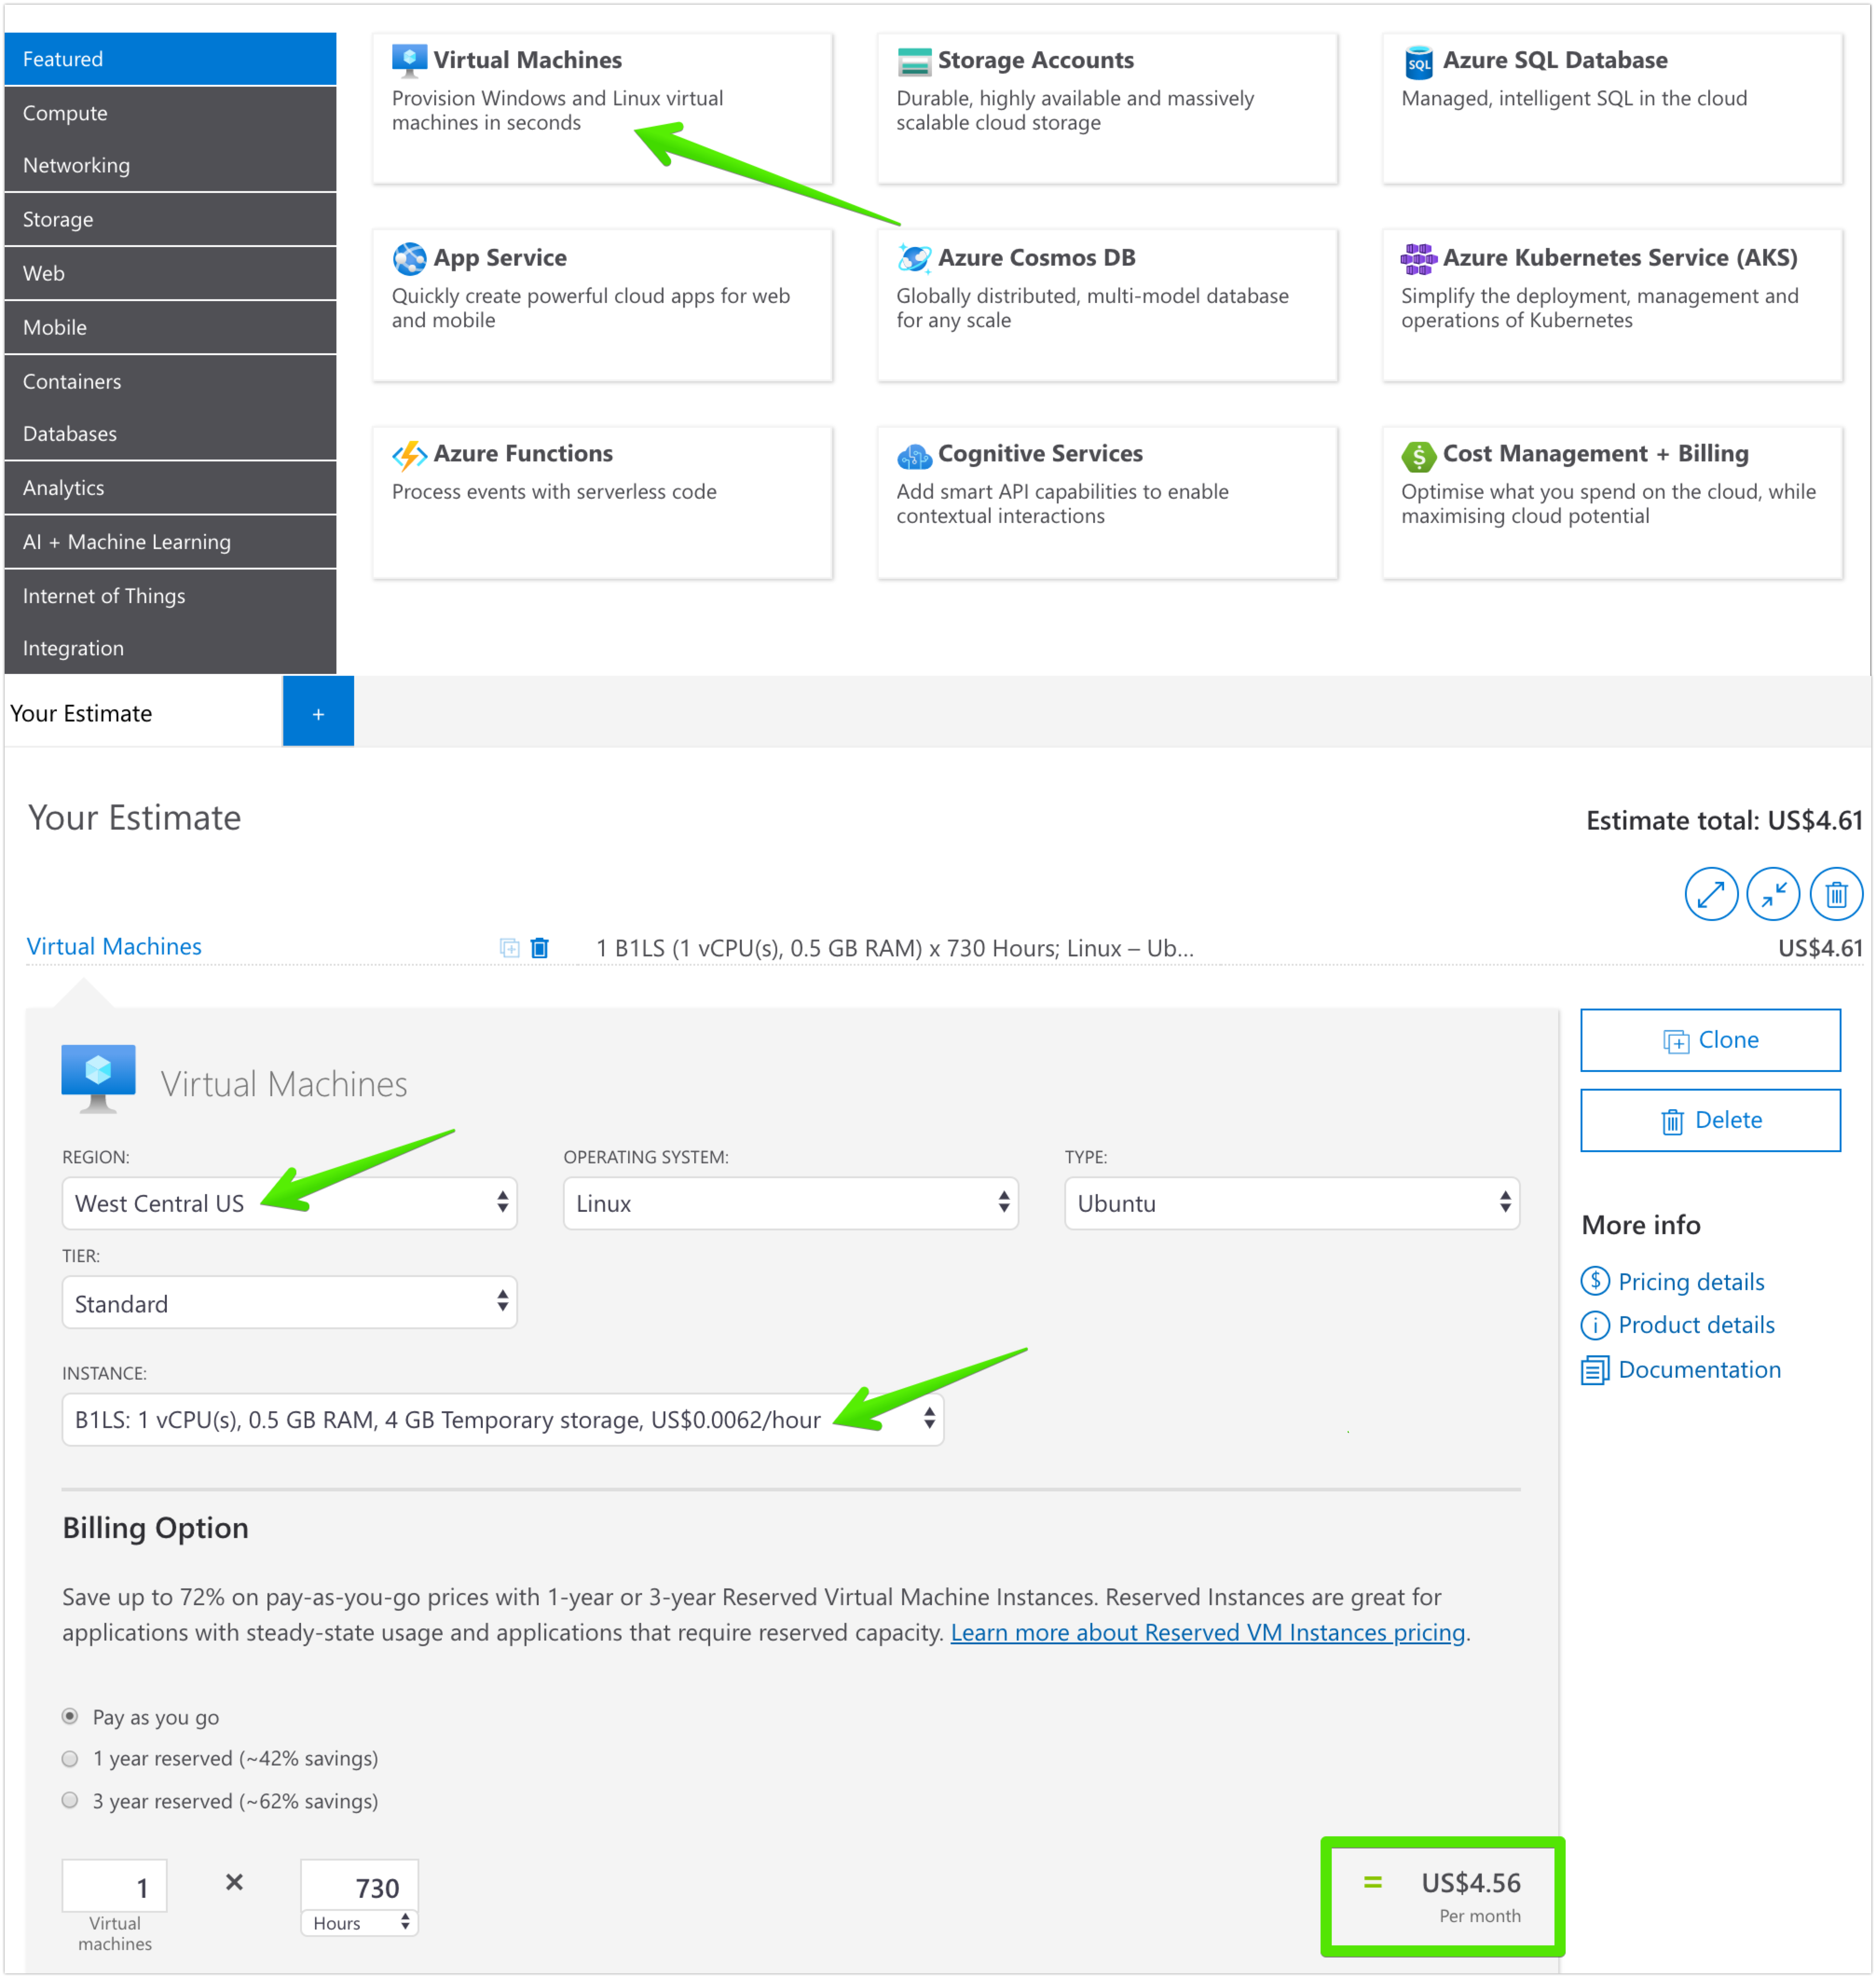Click the Cognitive Services card title
1876x1978 pixels.
(x=1040, y=453)
